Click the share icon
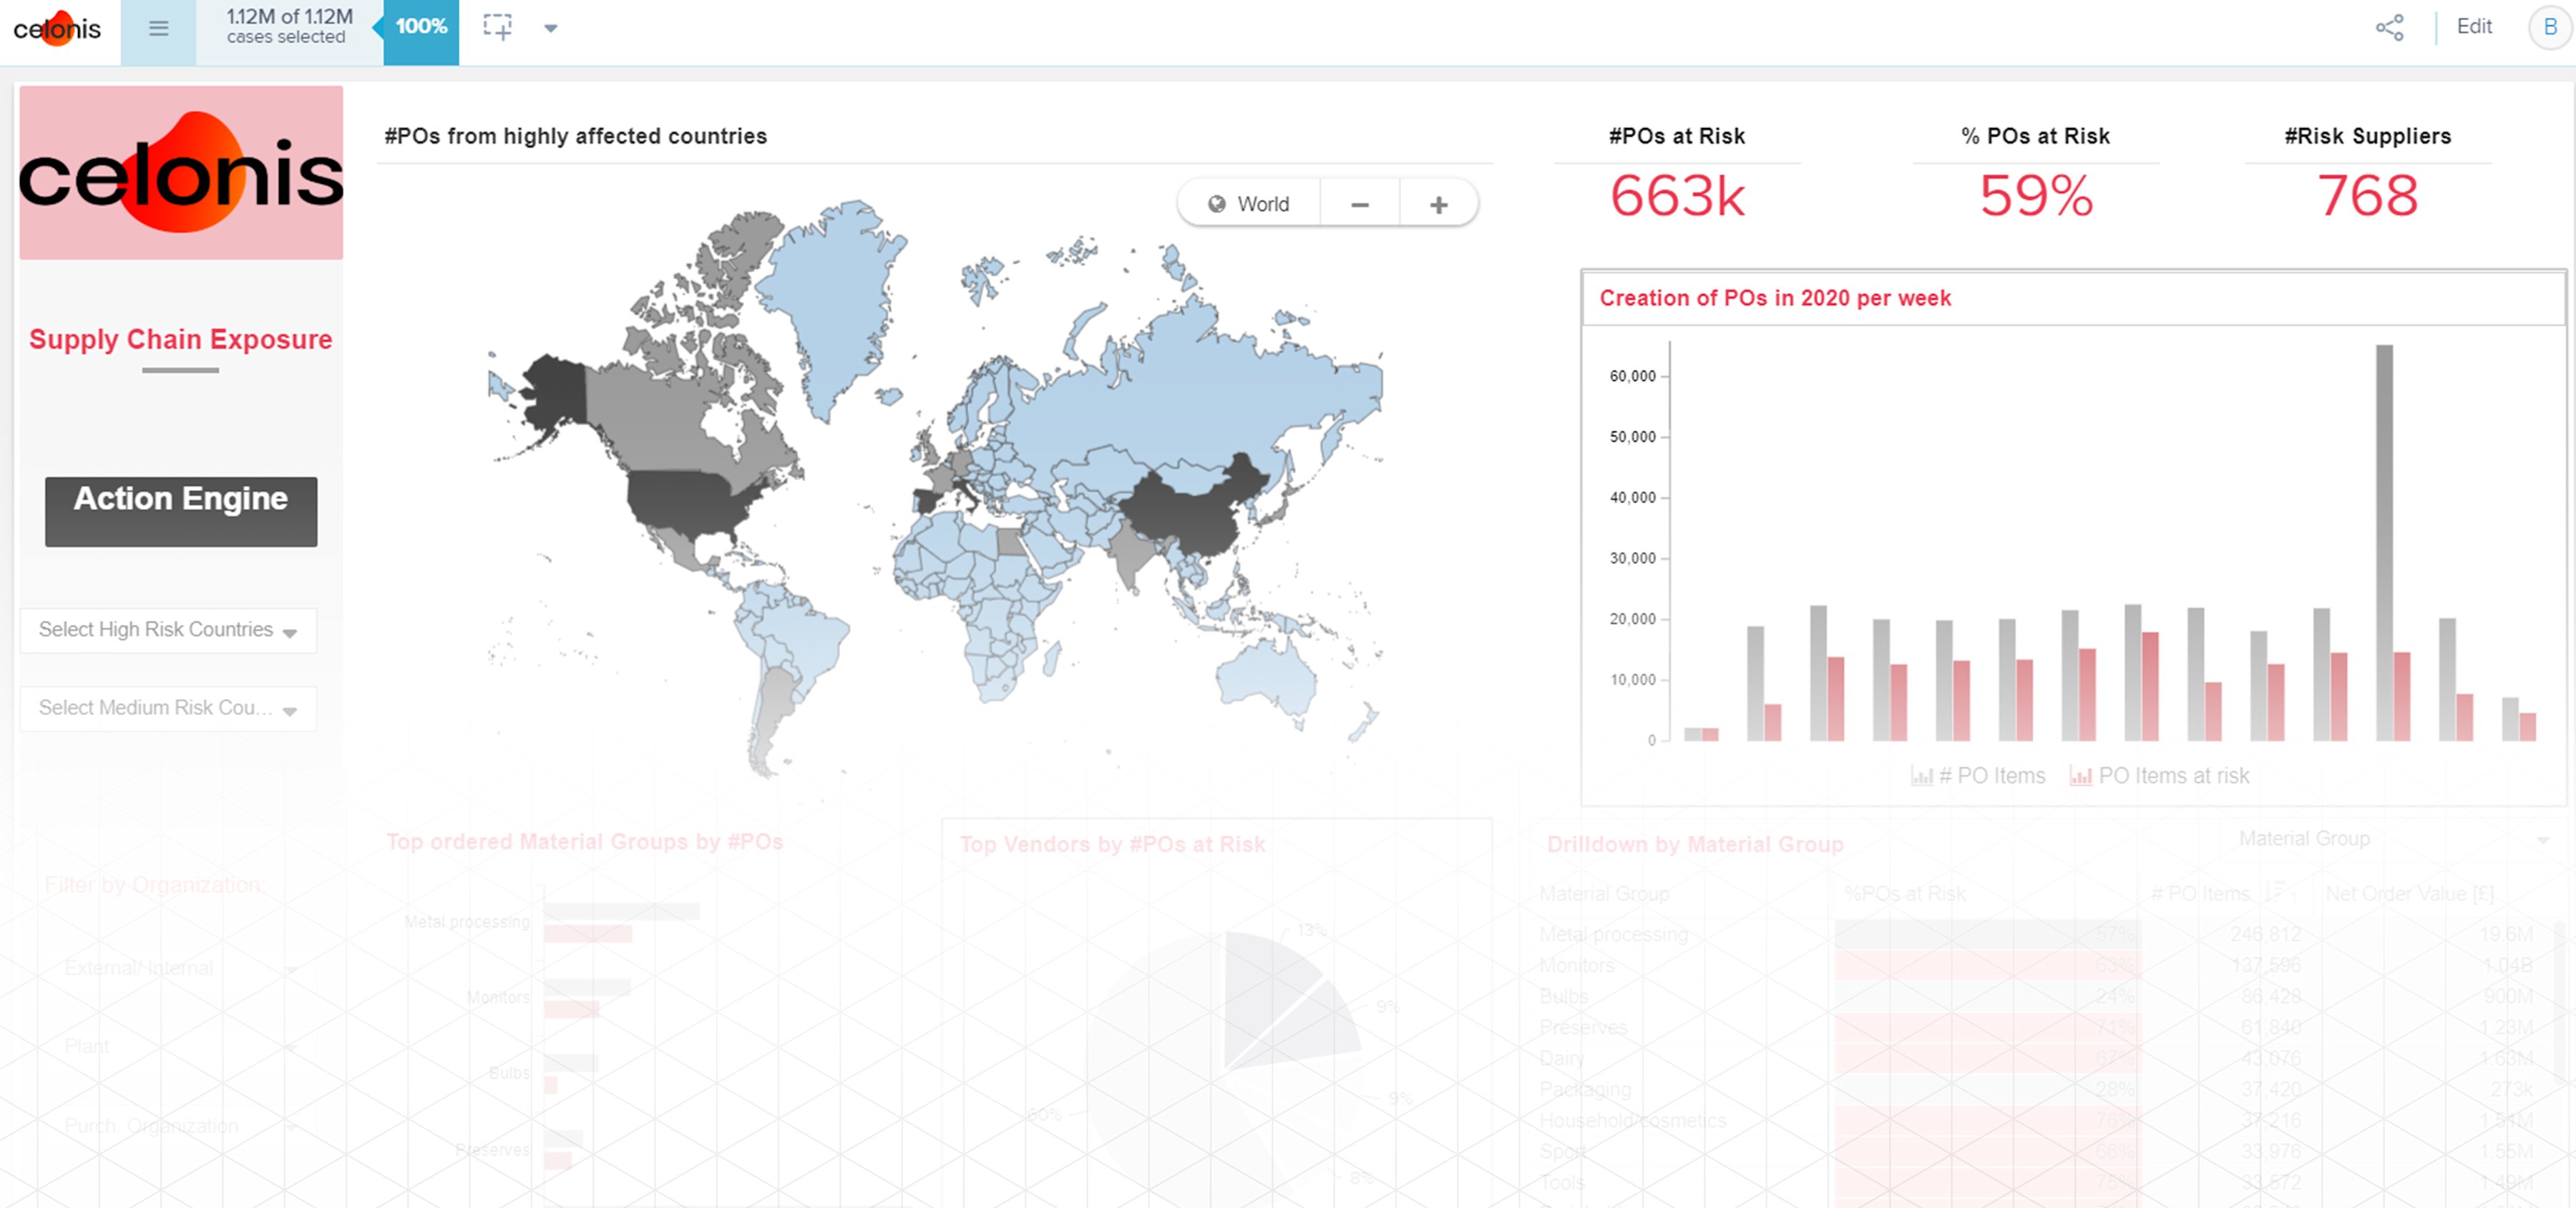 [2389, 28]
